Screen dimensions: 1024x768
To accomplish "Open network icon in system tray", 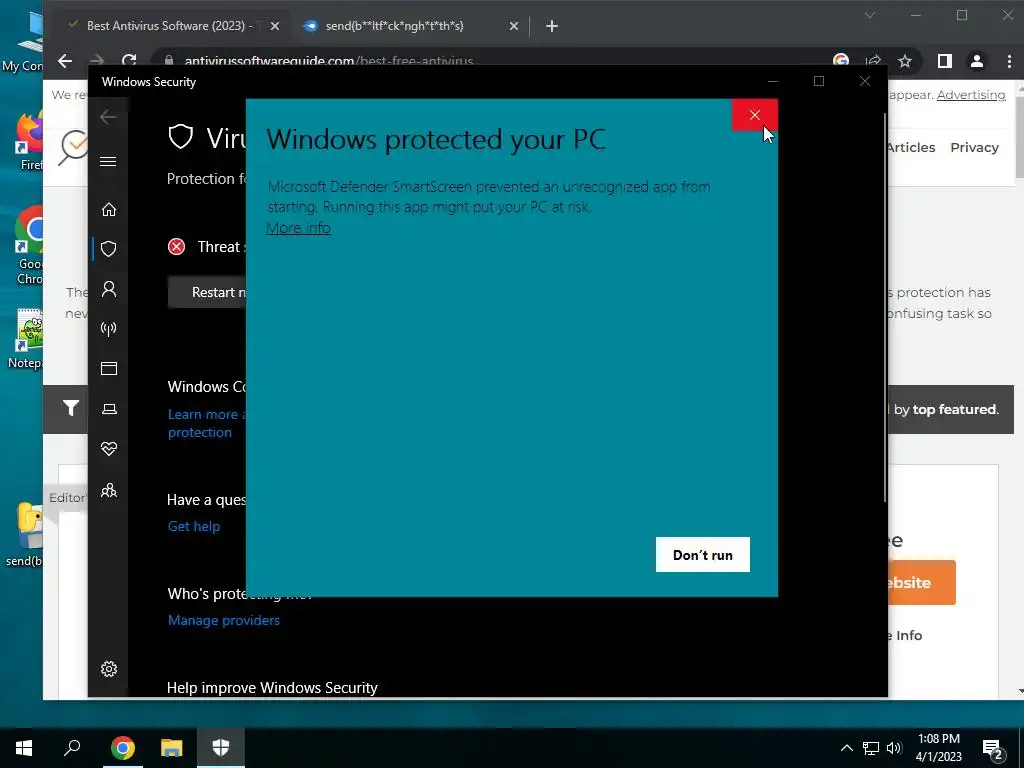I will (x=871, y=748).
